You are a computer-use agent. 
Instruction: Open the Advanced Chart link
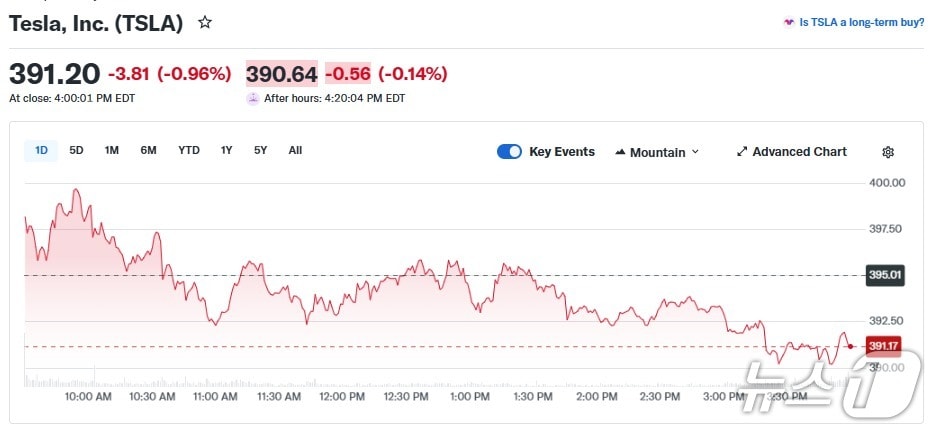click(x=799, y=152)
